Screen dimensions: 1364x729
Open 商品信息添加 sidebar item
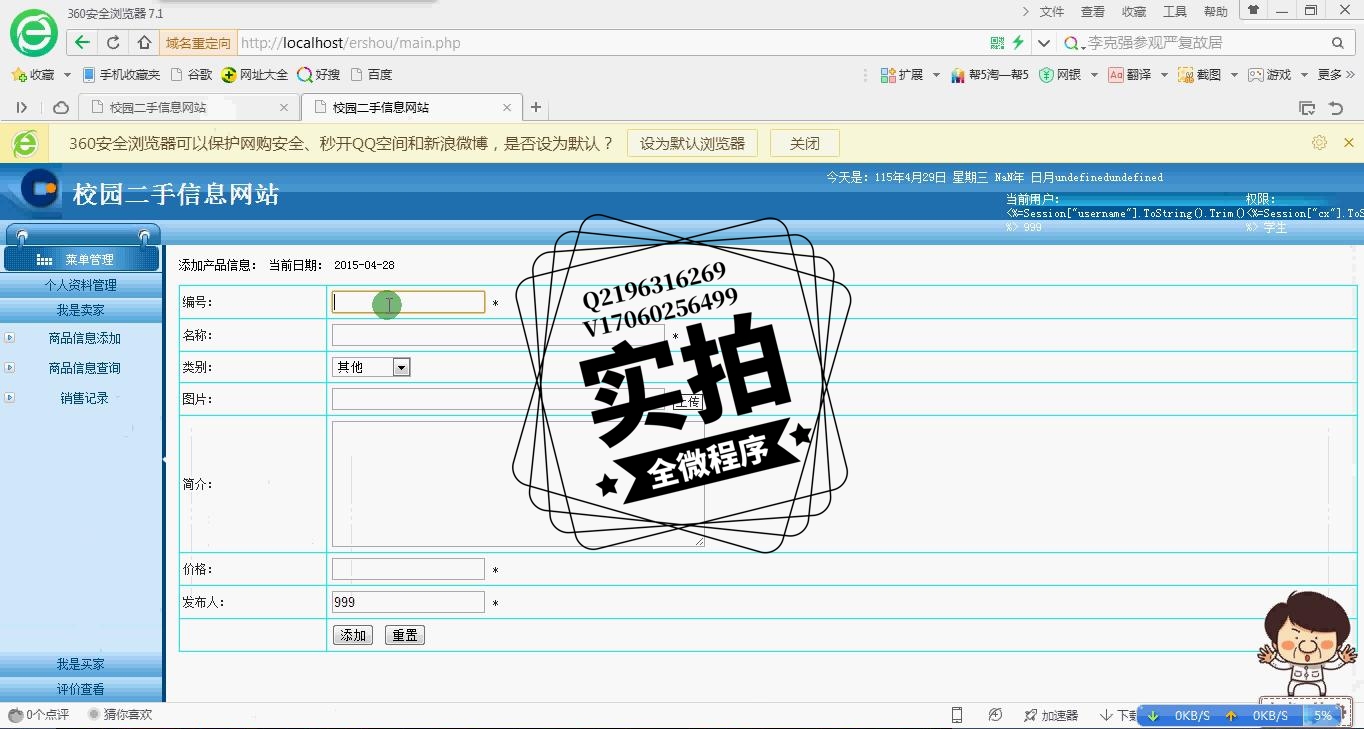click(85, 338)
